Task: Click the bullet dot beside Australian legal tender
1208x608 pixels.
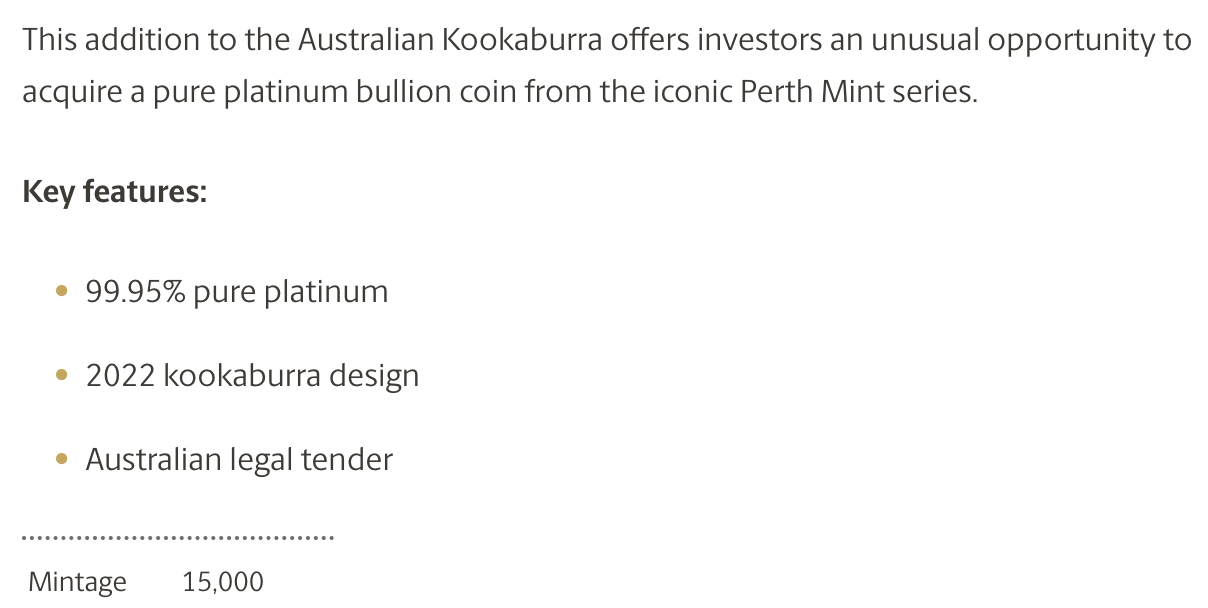Action: click(62, 460)
